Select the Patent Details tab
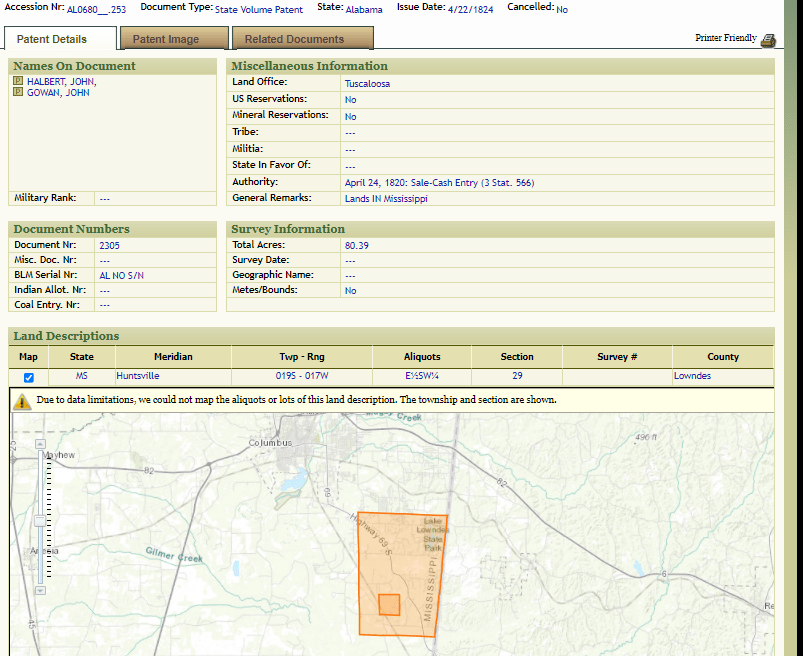803x656 pixels. 52,39
